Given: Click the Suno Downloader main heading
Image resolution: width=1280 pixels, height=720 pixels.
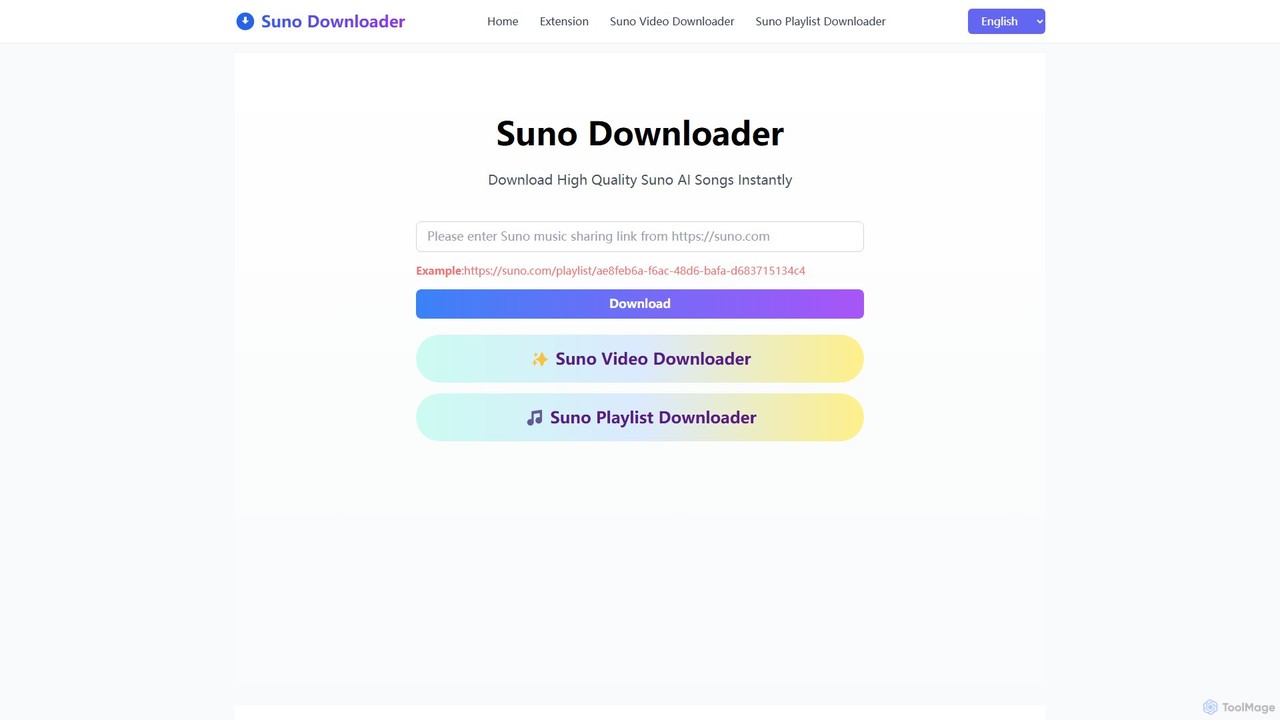Looking at the screenshot, I should [x=640, y=133].
